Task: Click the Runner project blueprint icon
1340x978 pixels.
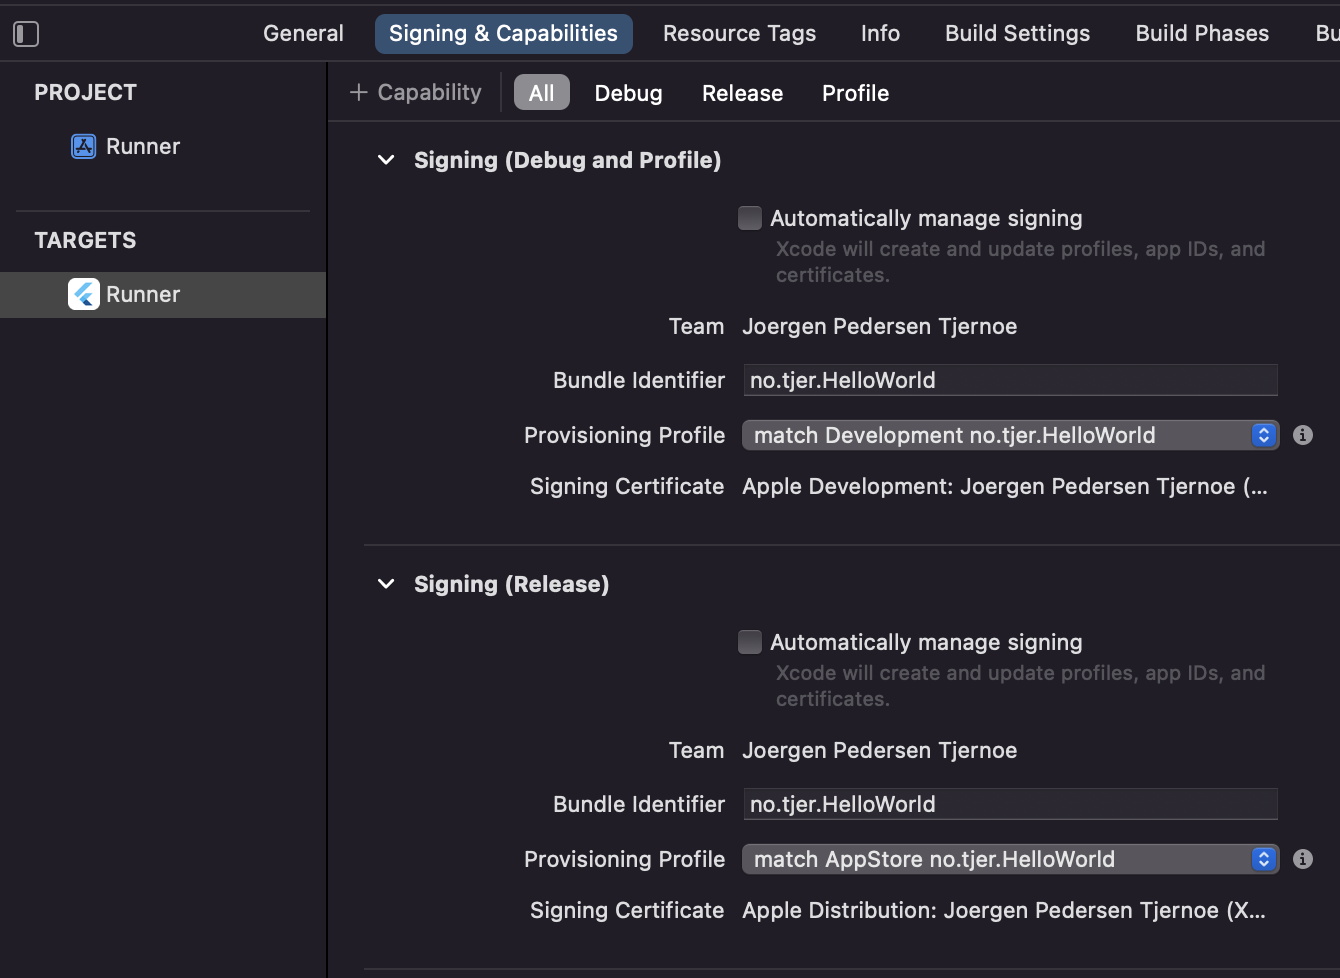Action: (83, 147)
